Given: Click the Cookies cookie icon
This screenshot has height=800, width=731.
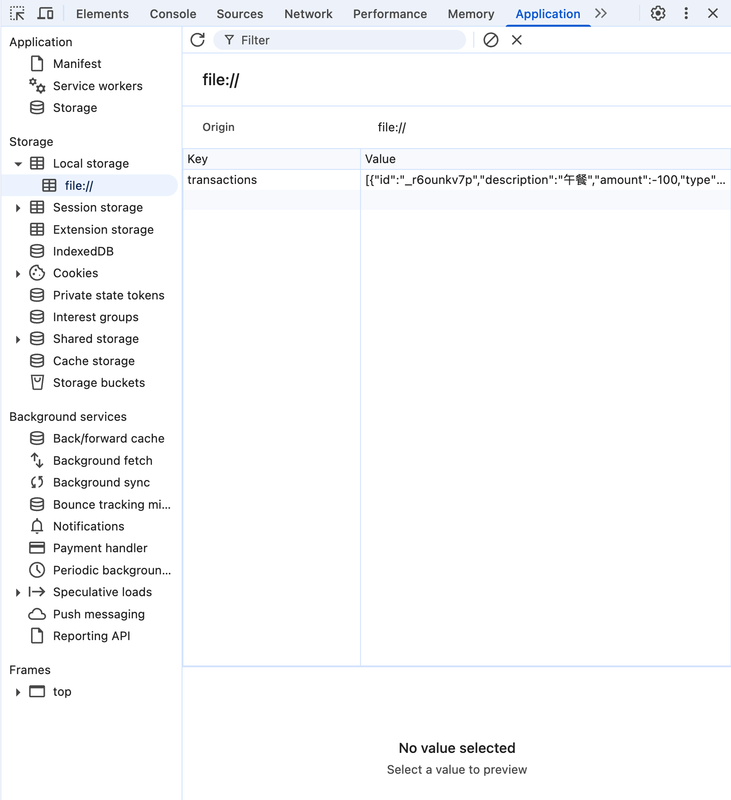Looking at the screenshot, I should click(x=37, y=273).
